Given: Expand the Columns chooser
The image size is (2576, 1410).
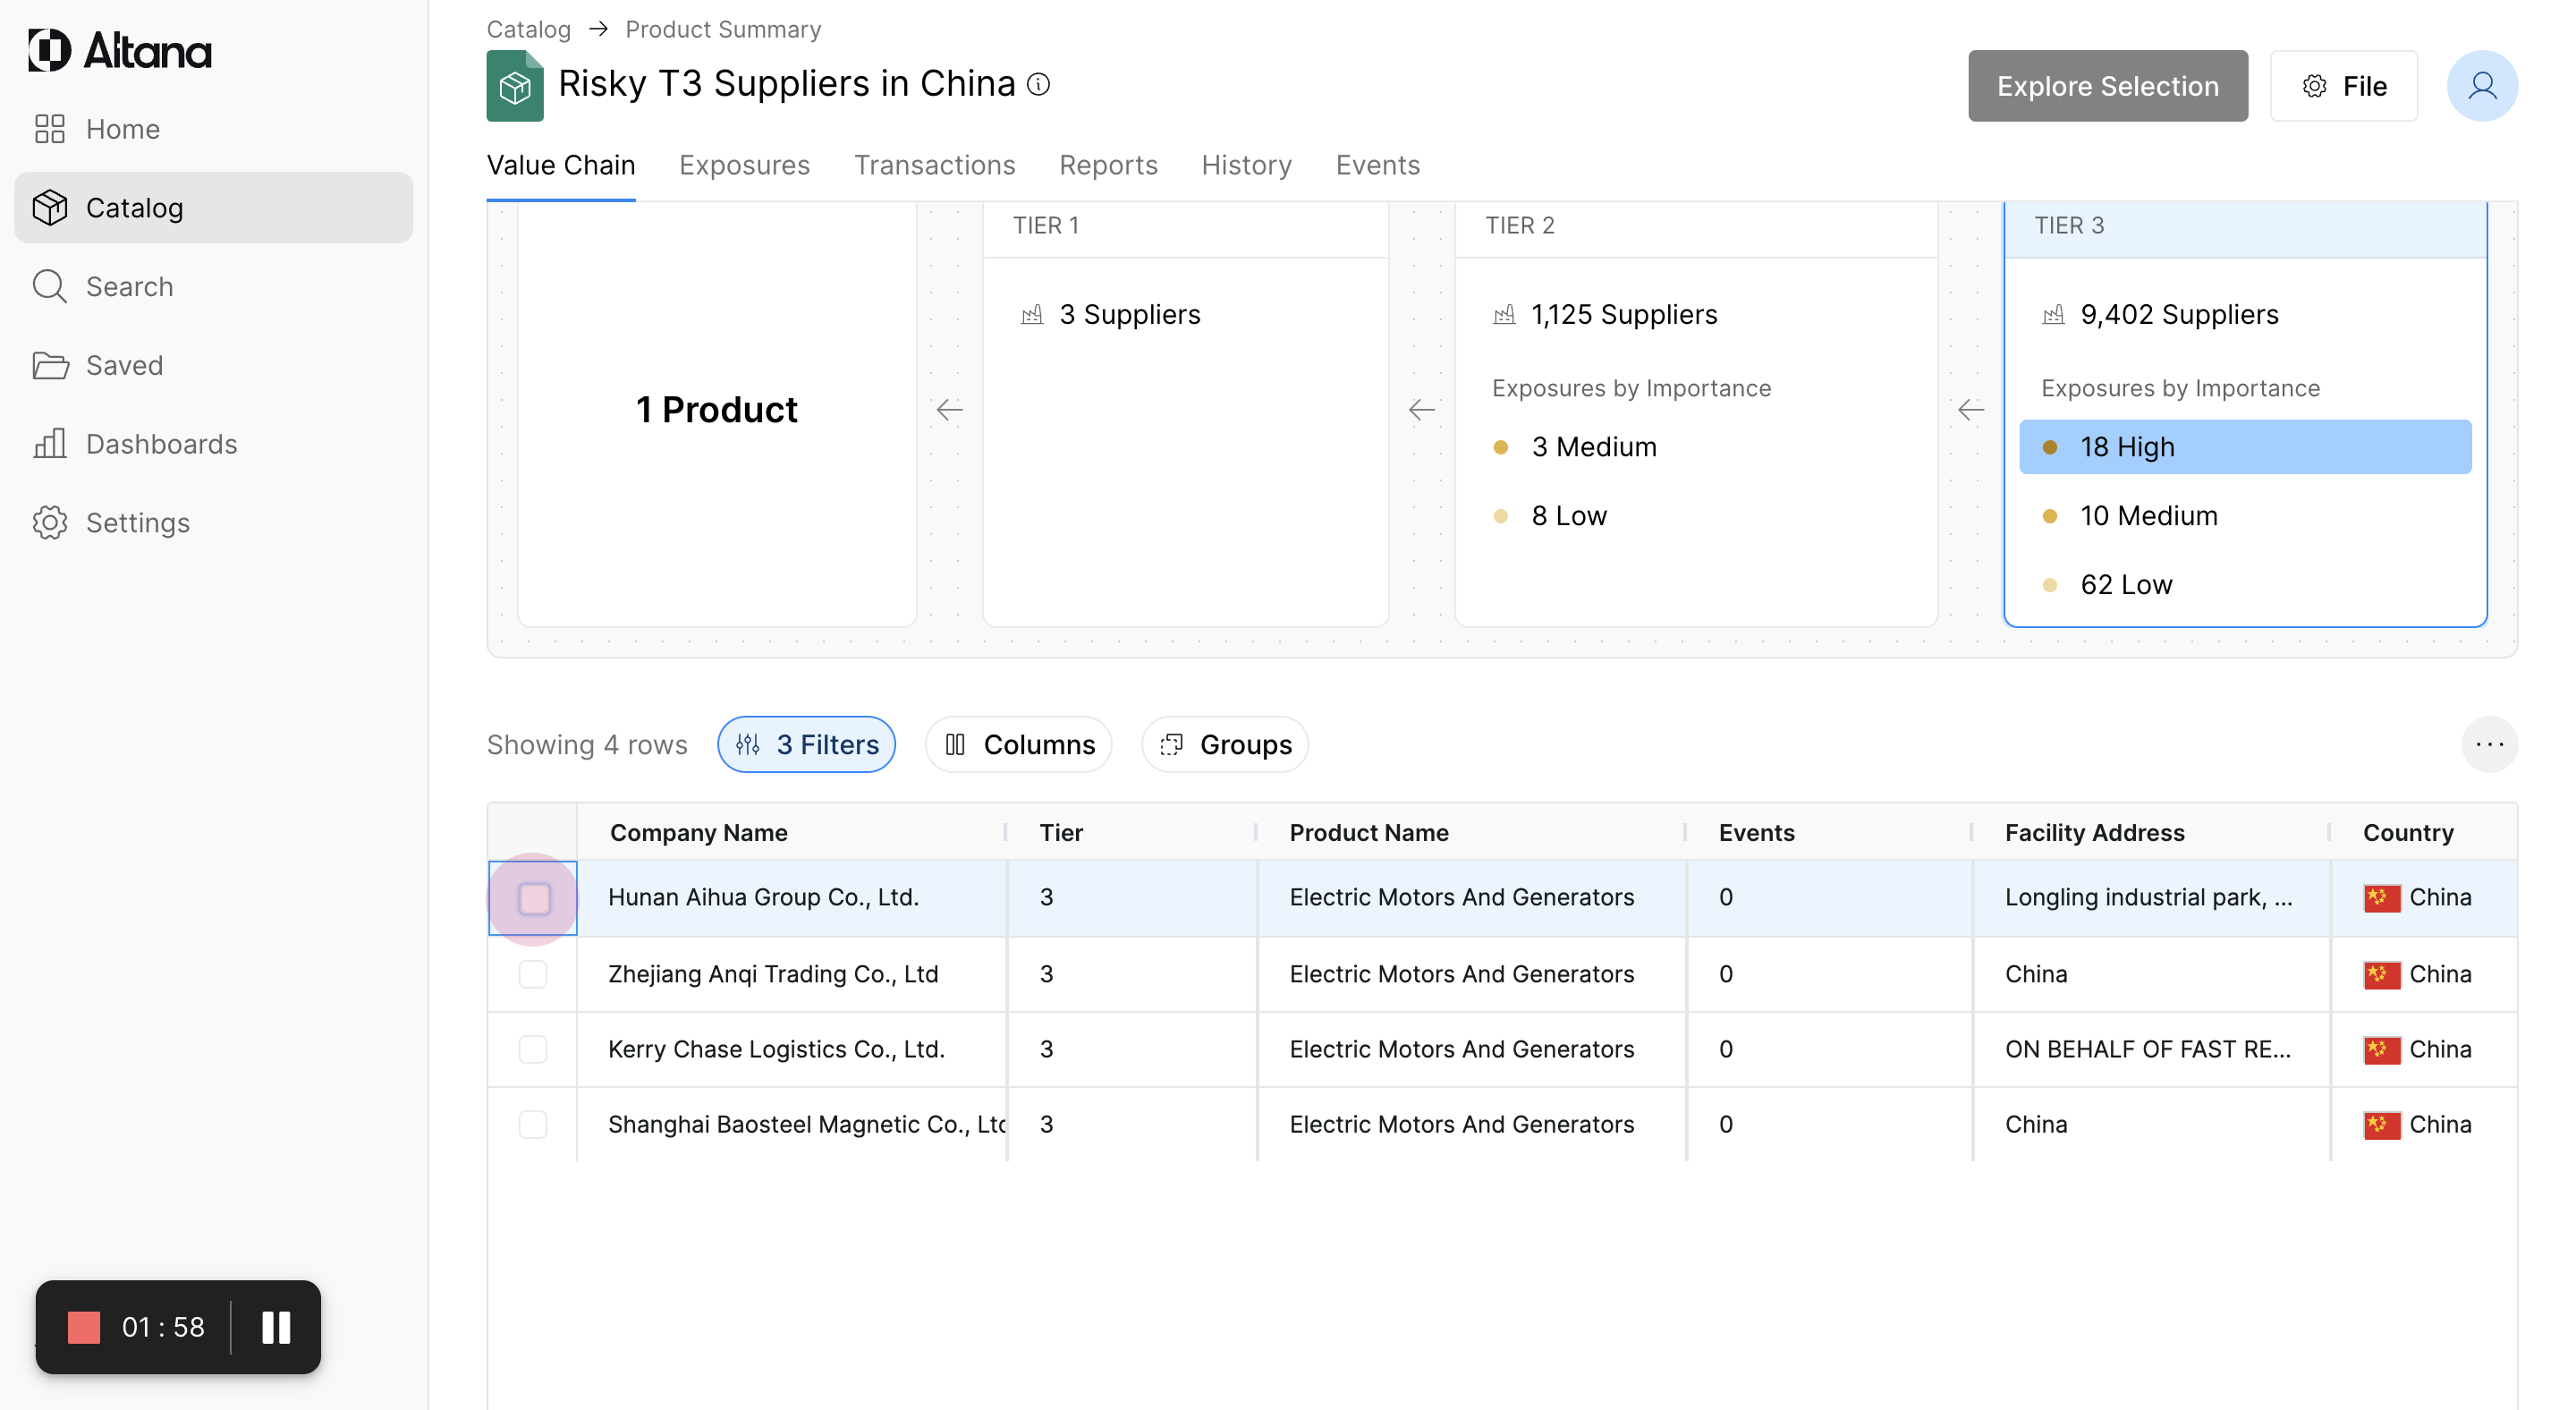Looking at the screenshot, I should click(1019, 744).
